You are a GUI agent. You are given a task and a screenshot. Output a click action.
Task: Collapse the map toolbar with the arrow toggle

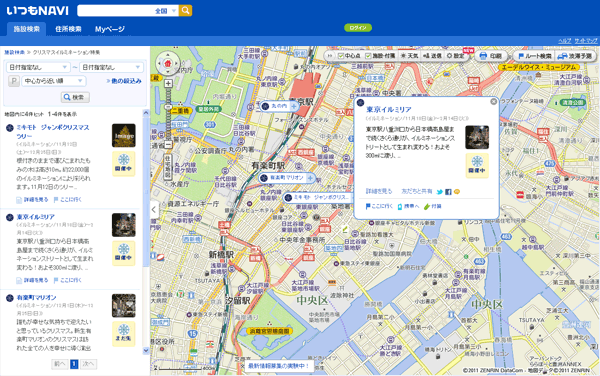point(329,56)
